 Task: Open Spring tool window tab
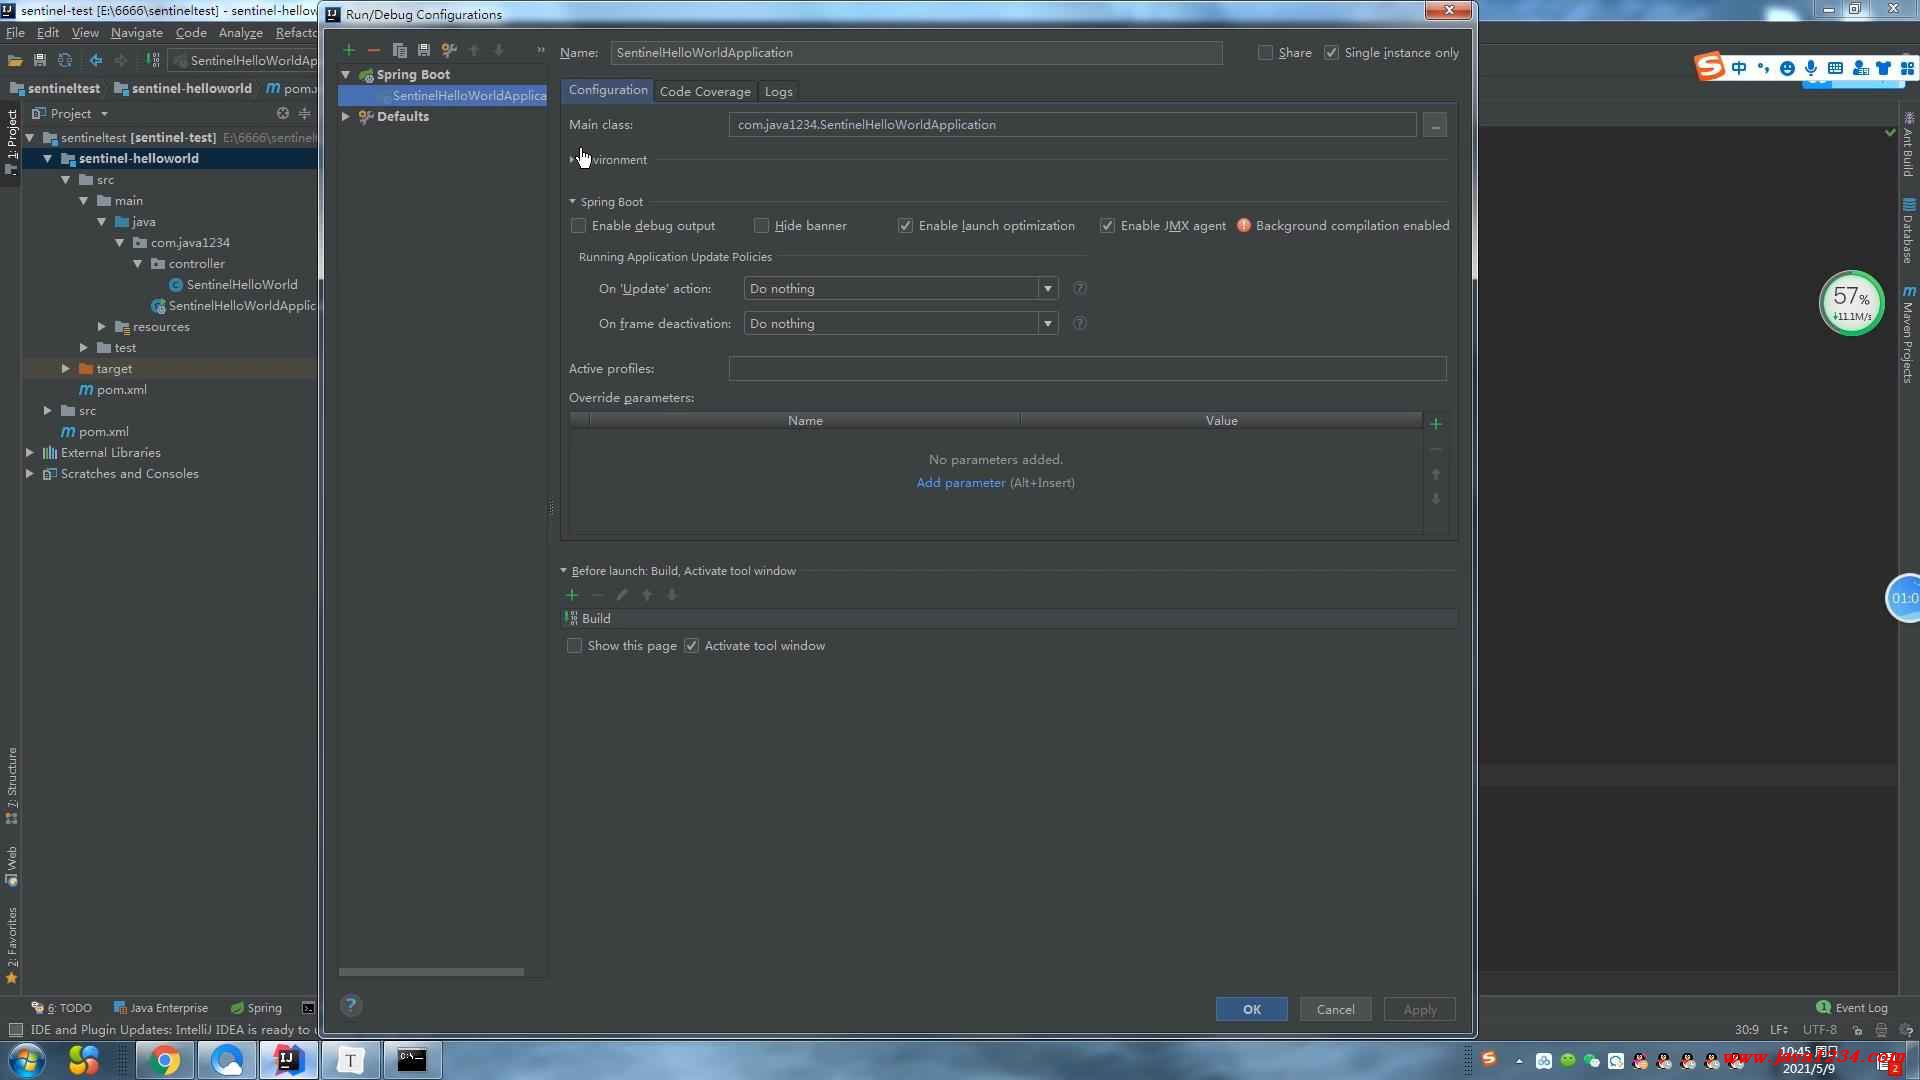pos(256,1008)
